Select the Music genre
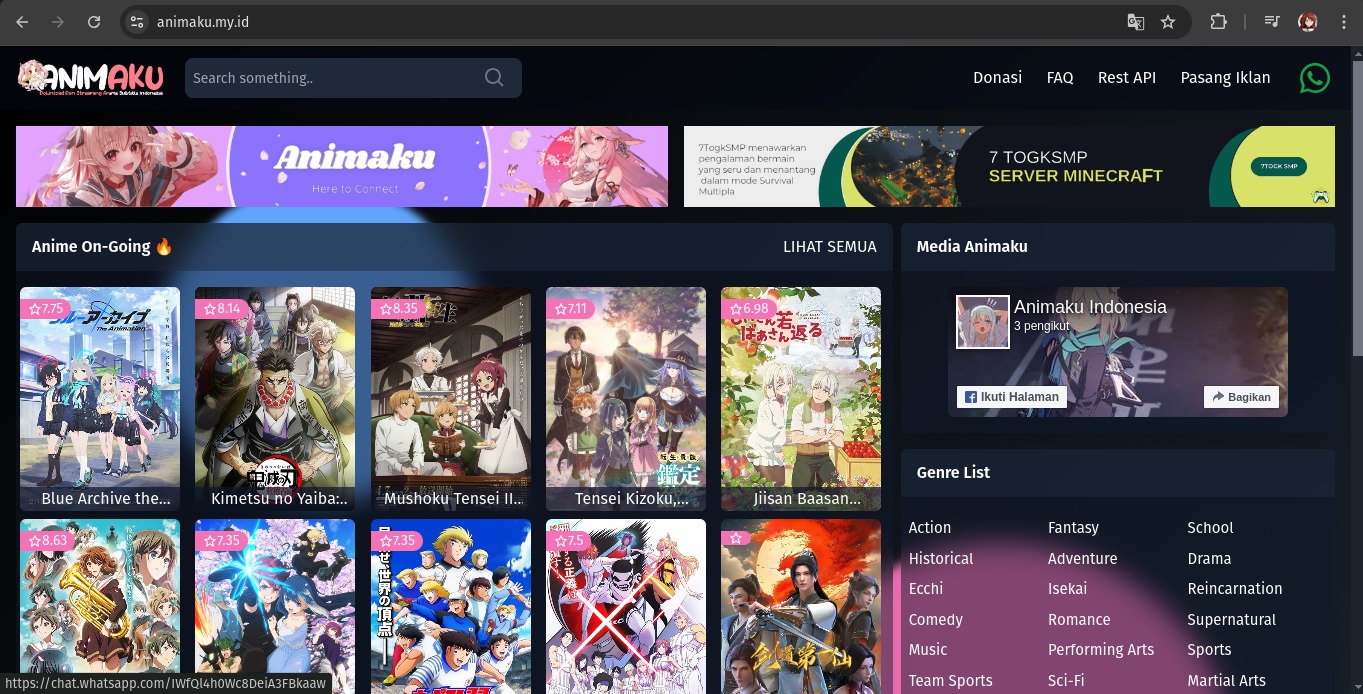This screenshot has height=694, width=1363. pos(928,650)
